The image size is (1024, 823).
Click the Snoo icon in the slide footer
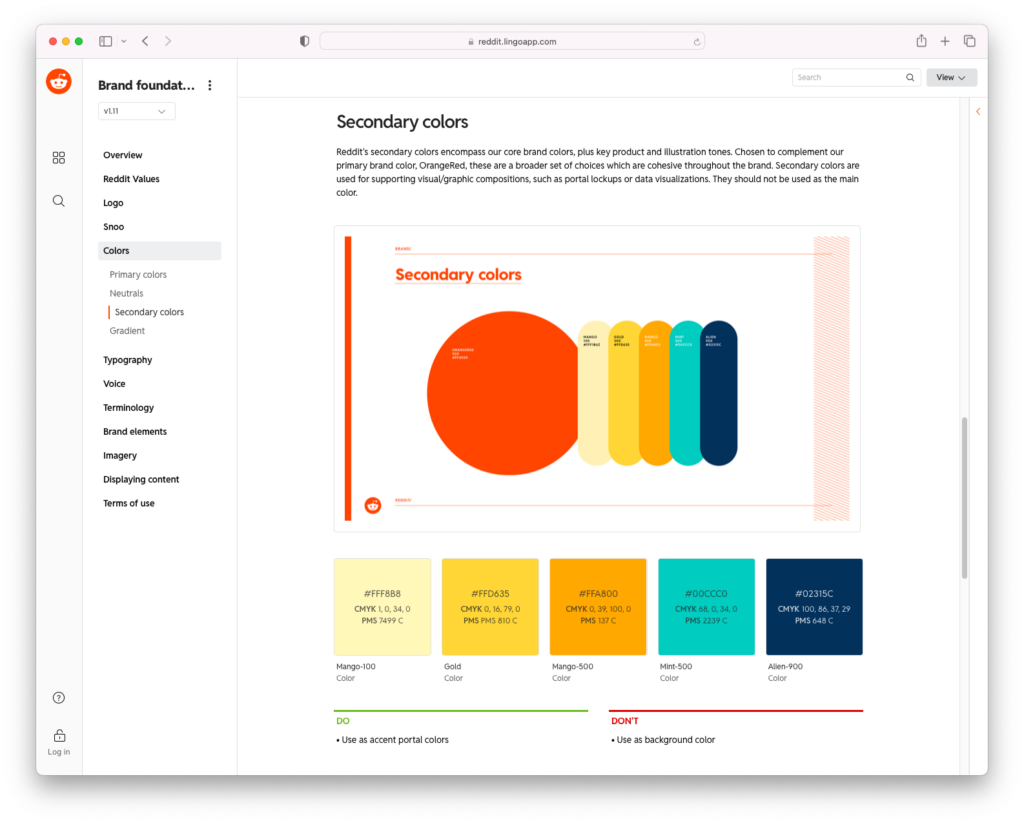(373, 505)
